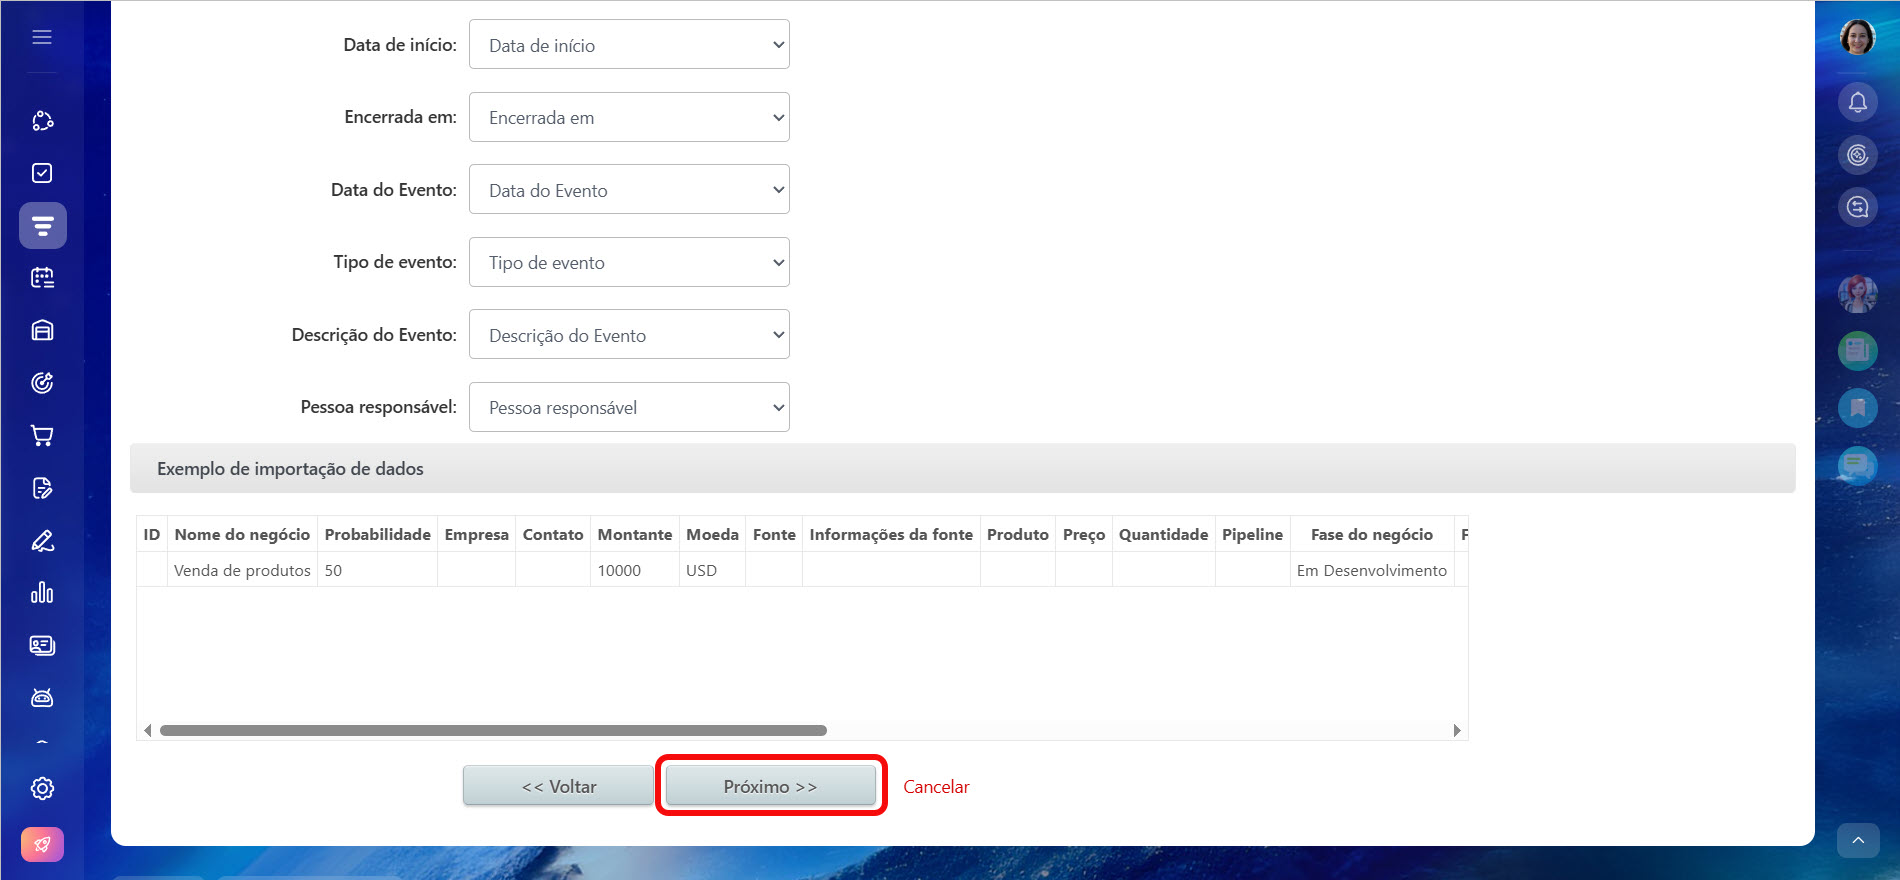
Task: Click the warehouse icon in left sidebar
Action: click(42, 330)
